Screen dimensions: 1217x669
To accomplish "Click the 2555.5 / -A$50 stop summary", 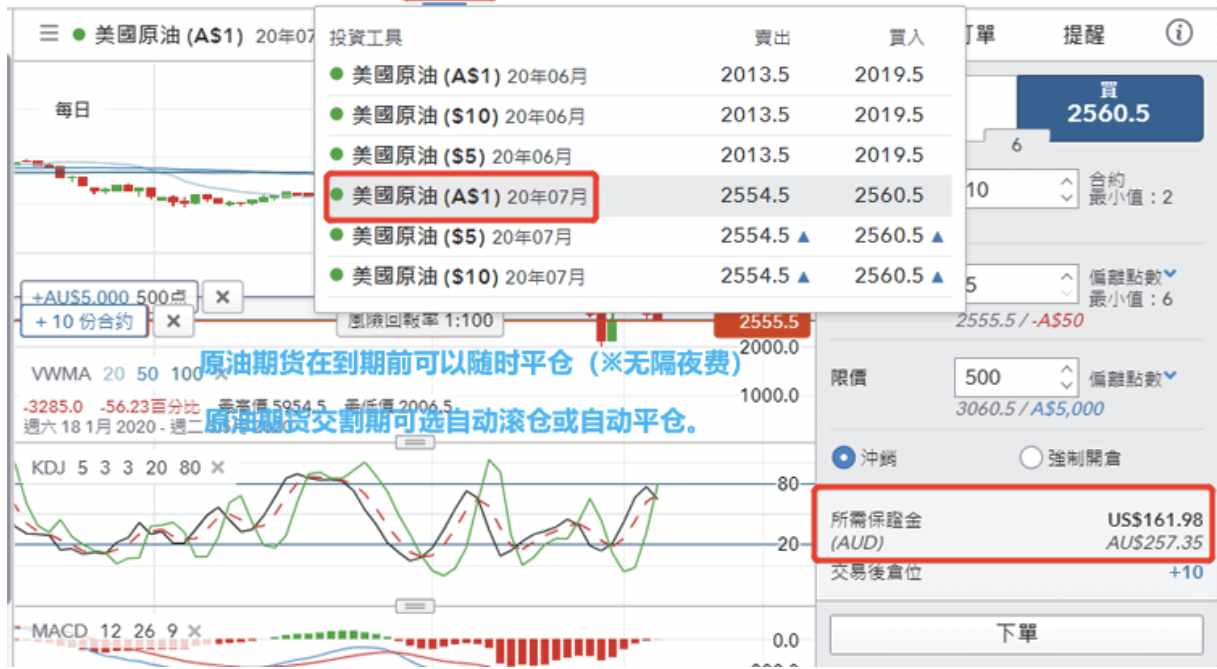I will click(1020, 321).
